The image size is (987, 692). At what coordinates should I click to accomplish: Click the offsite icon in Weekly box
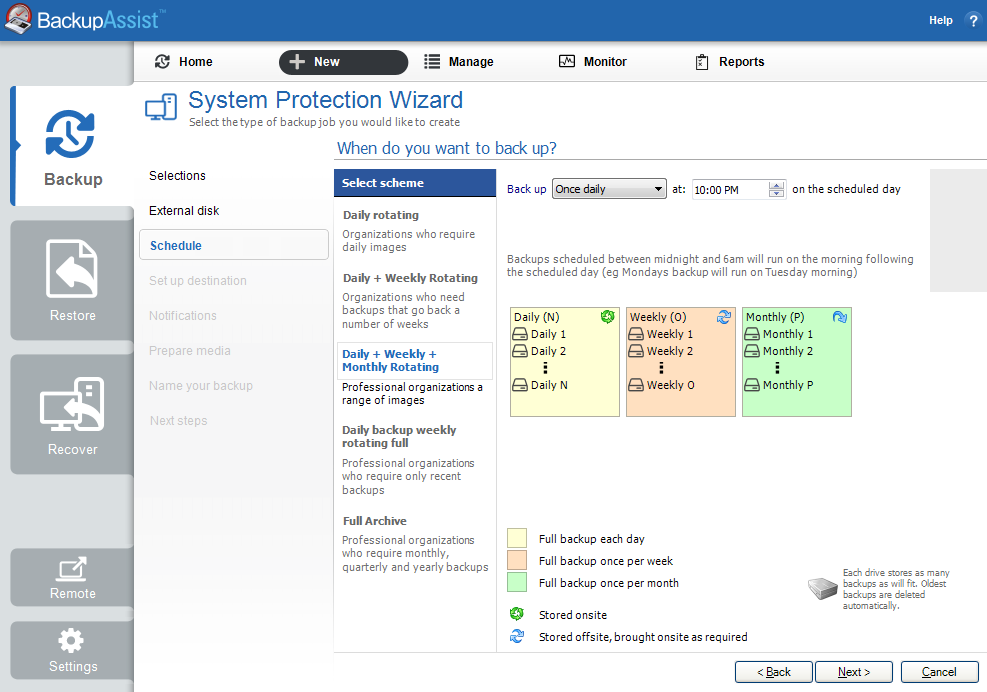724,317
